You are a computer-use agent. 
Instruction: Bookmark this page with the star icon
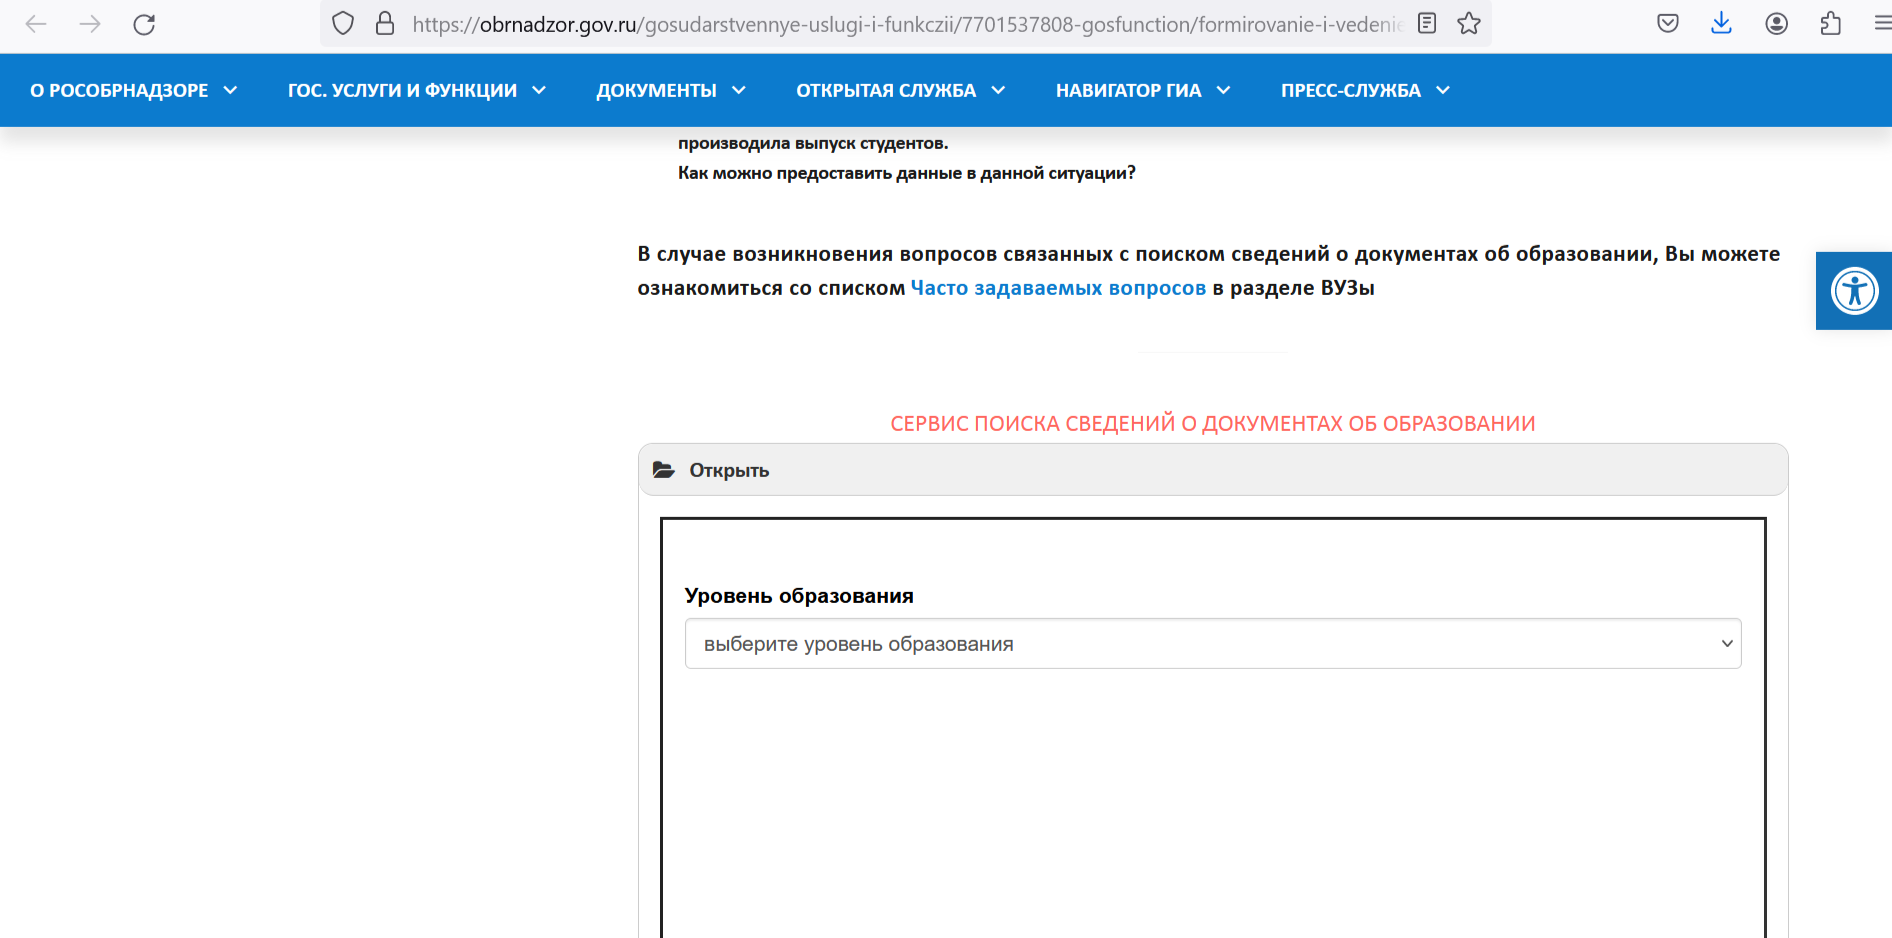[1469, 24]
